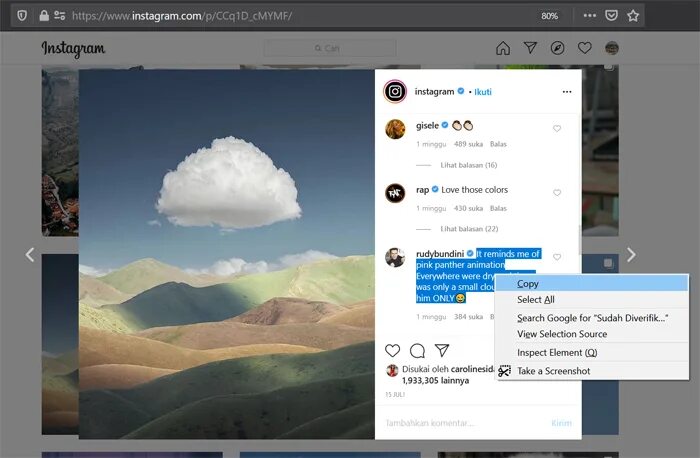Choose Select All from context menu

tap(592, 300)
